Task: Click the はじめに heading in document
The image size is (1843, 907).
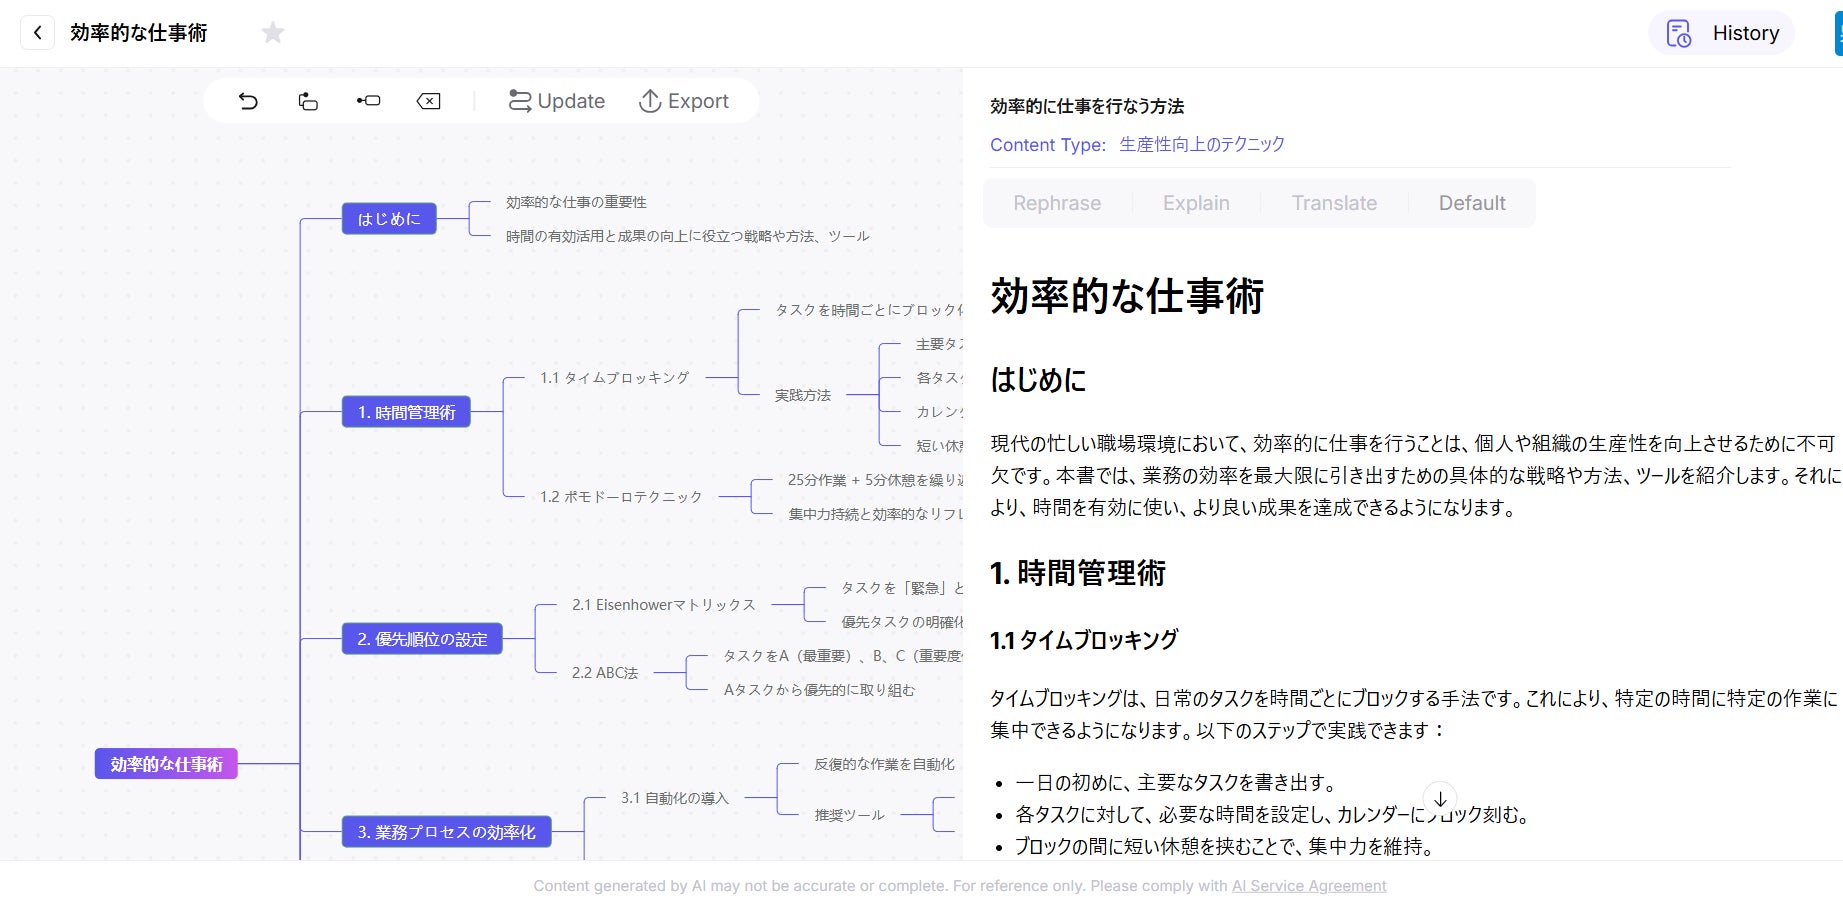Action: point(1038,380)
